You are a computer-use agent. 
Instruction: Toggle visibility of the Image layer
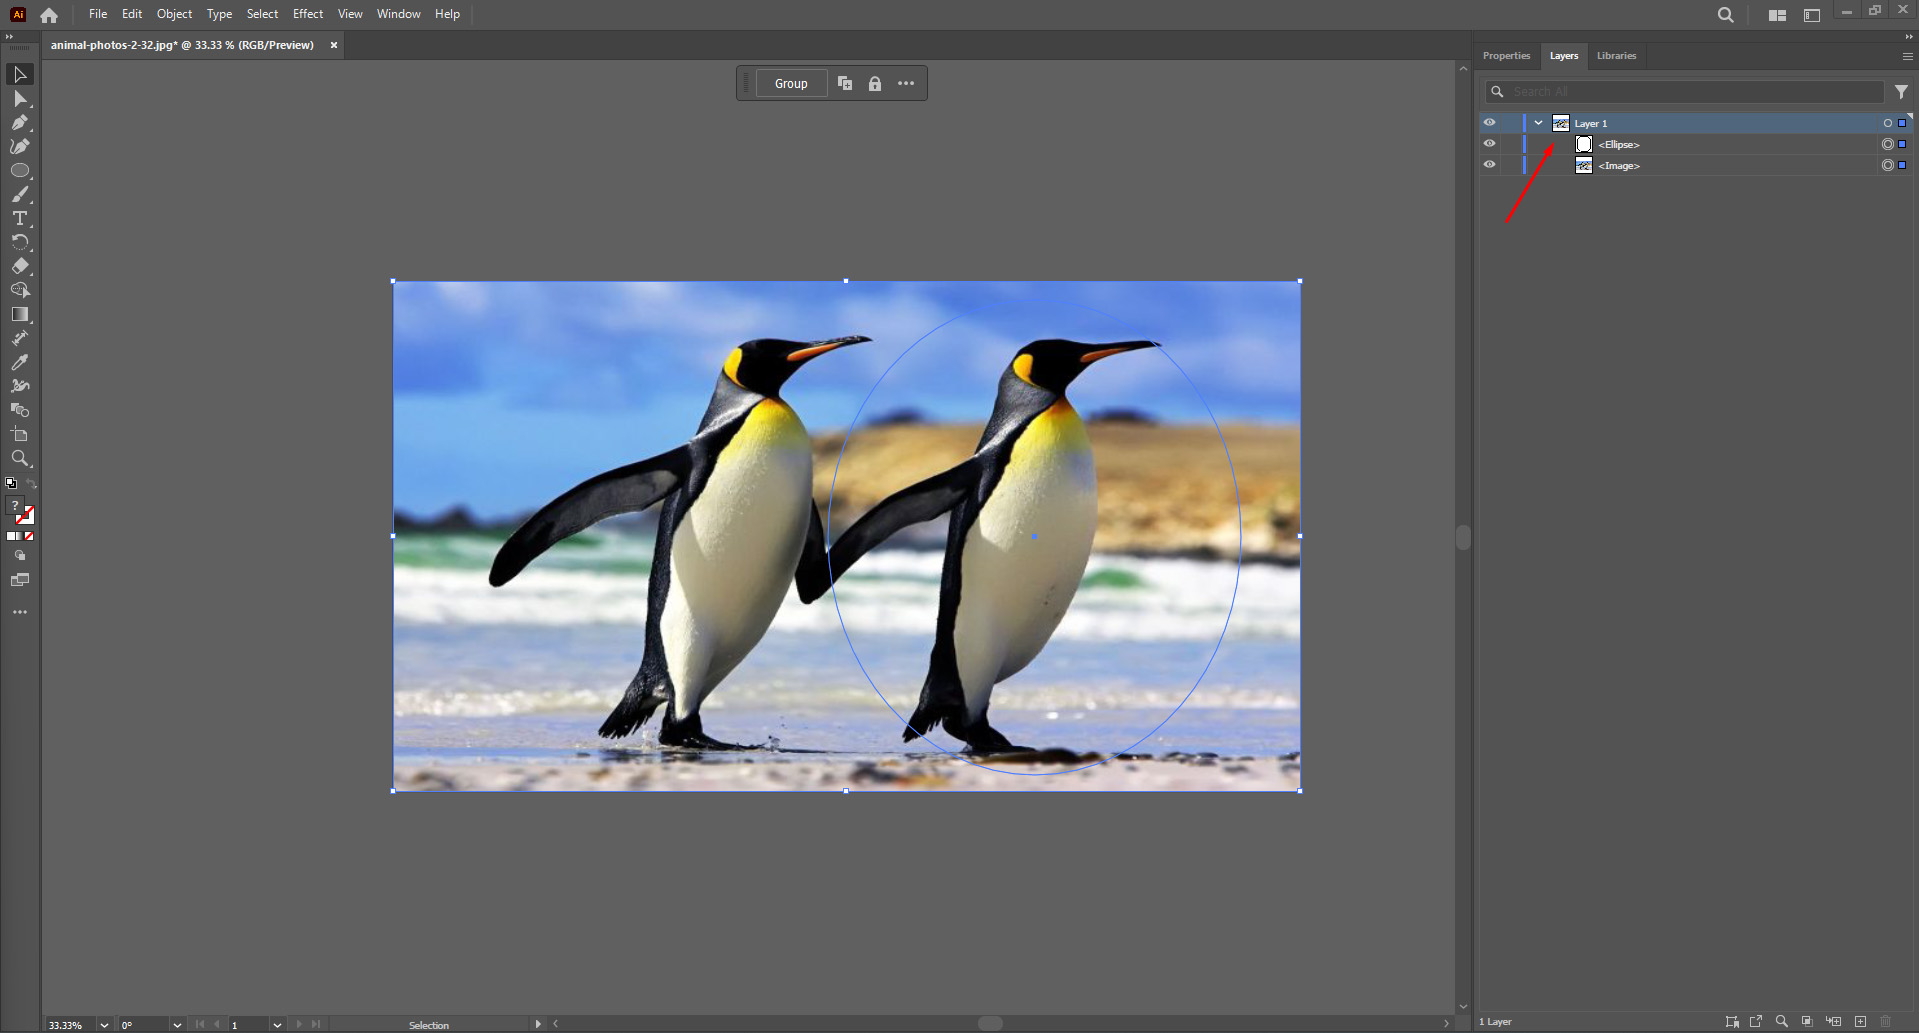pos(1489,164)
